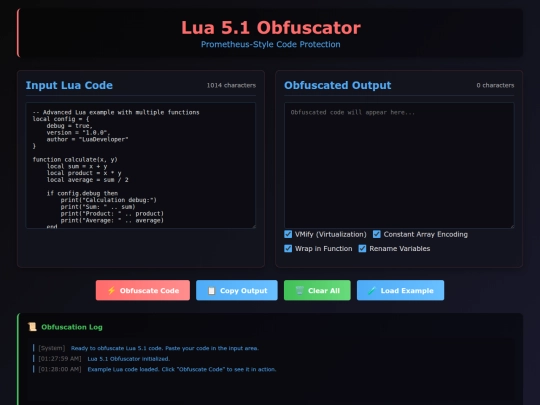Select the test tube icon on Load Example
This screenshot has width=540, height=405.
tap(372, 290)
